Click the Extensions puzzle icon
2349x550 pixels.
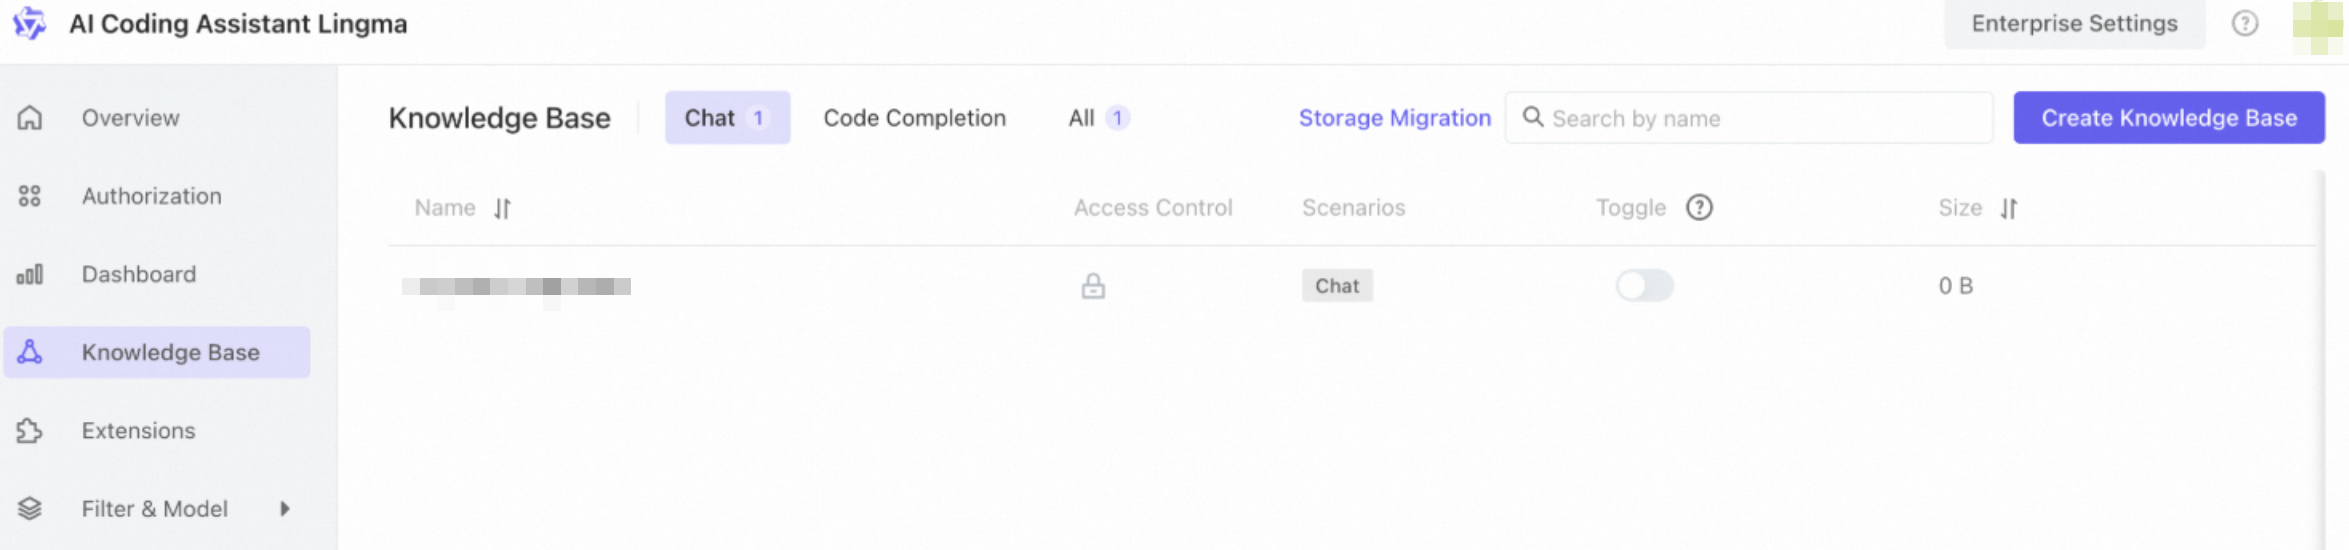(x=30, y=431)
